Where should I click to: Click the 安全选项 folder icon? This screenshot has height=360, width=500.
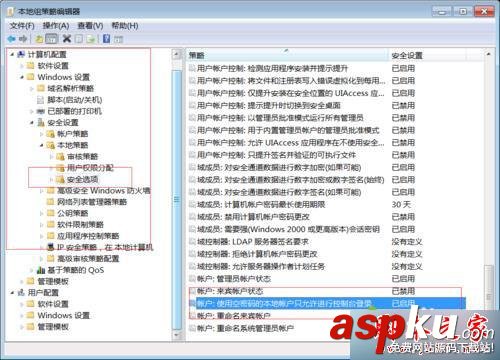pos(60,179)
